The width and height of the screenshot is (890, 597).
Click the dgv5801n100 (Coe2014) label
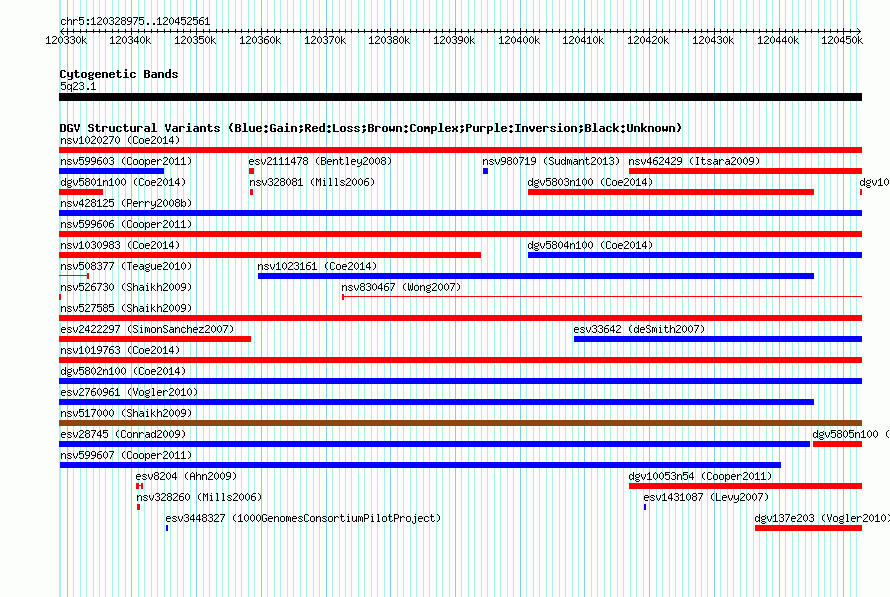coord(123,182)
